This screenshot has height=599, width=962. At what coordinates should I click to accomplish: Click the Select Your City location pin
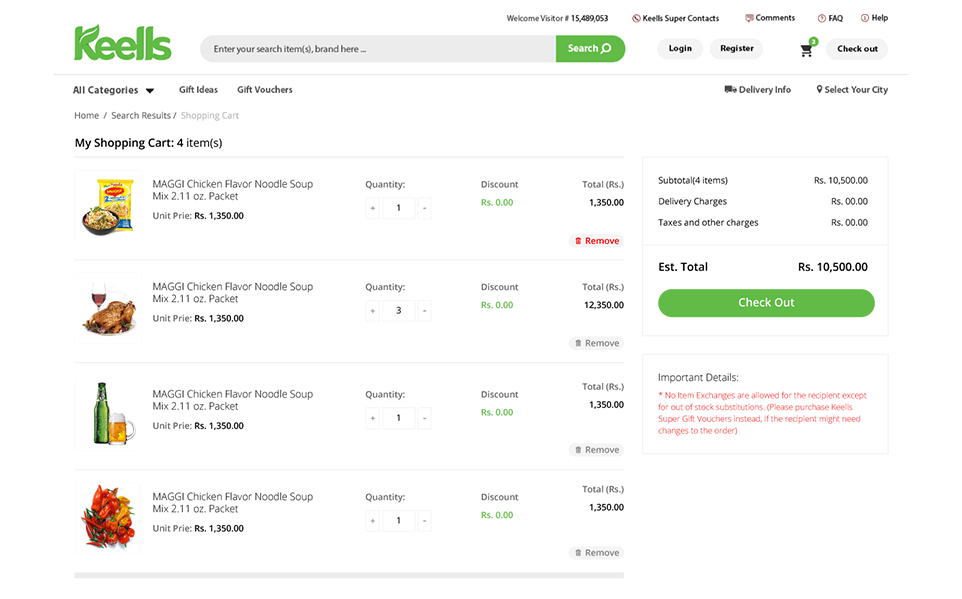click(x=819, y=90)
